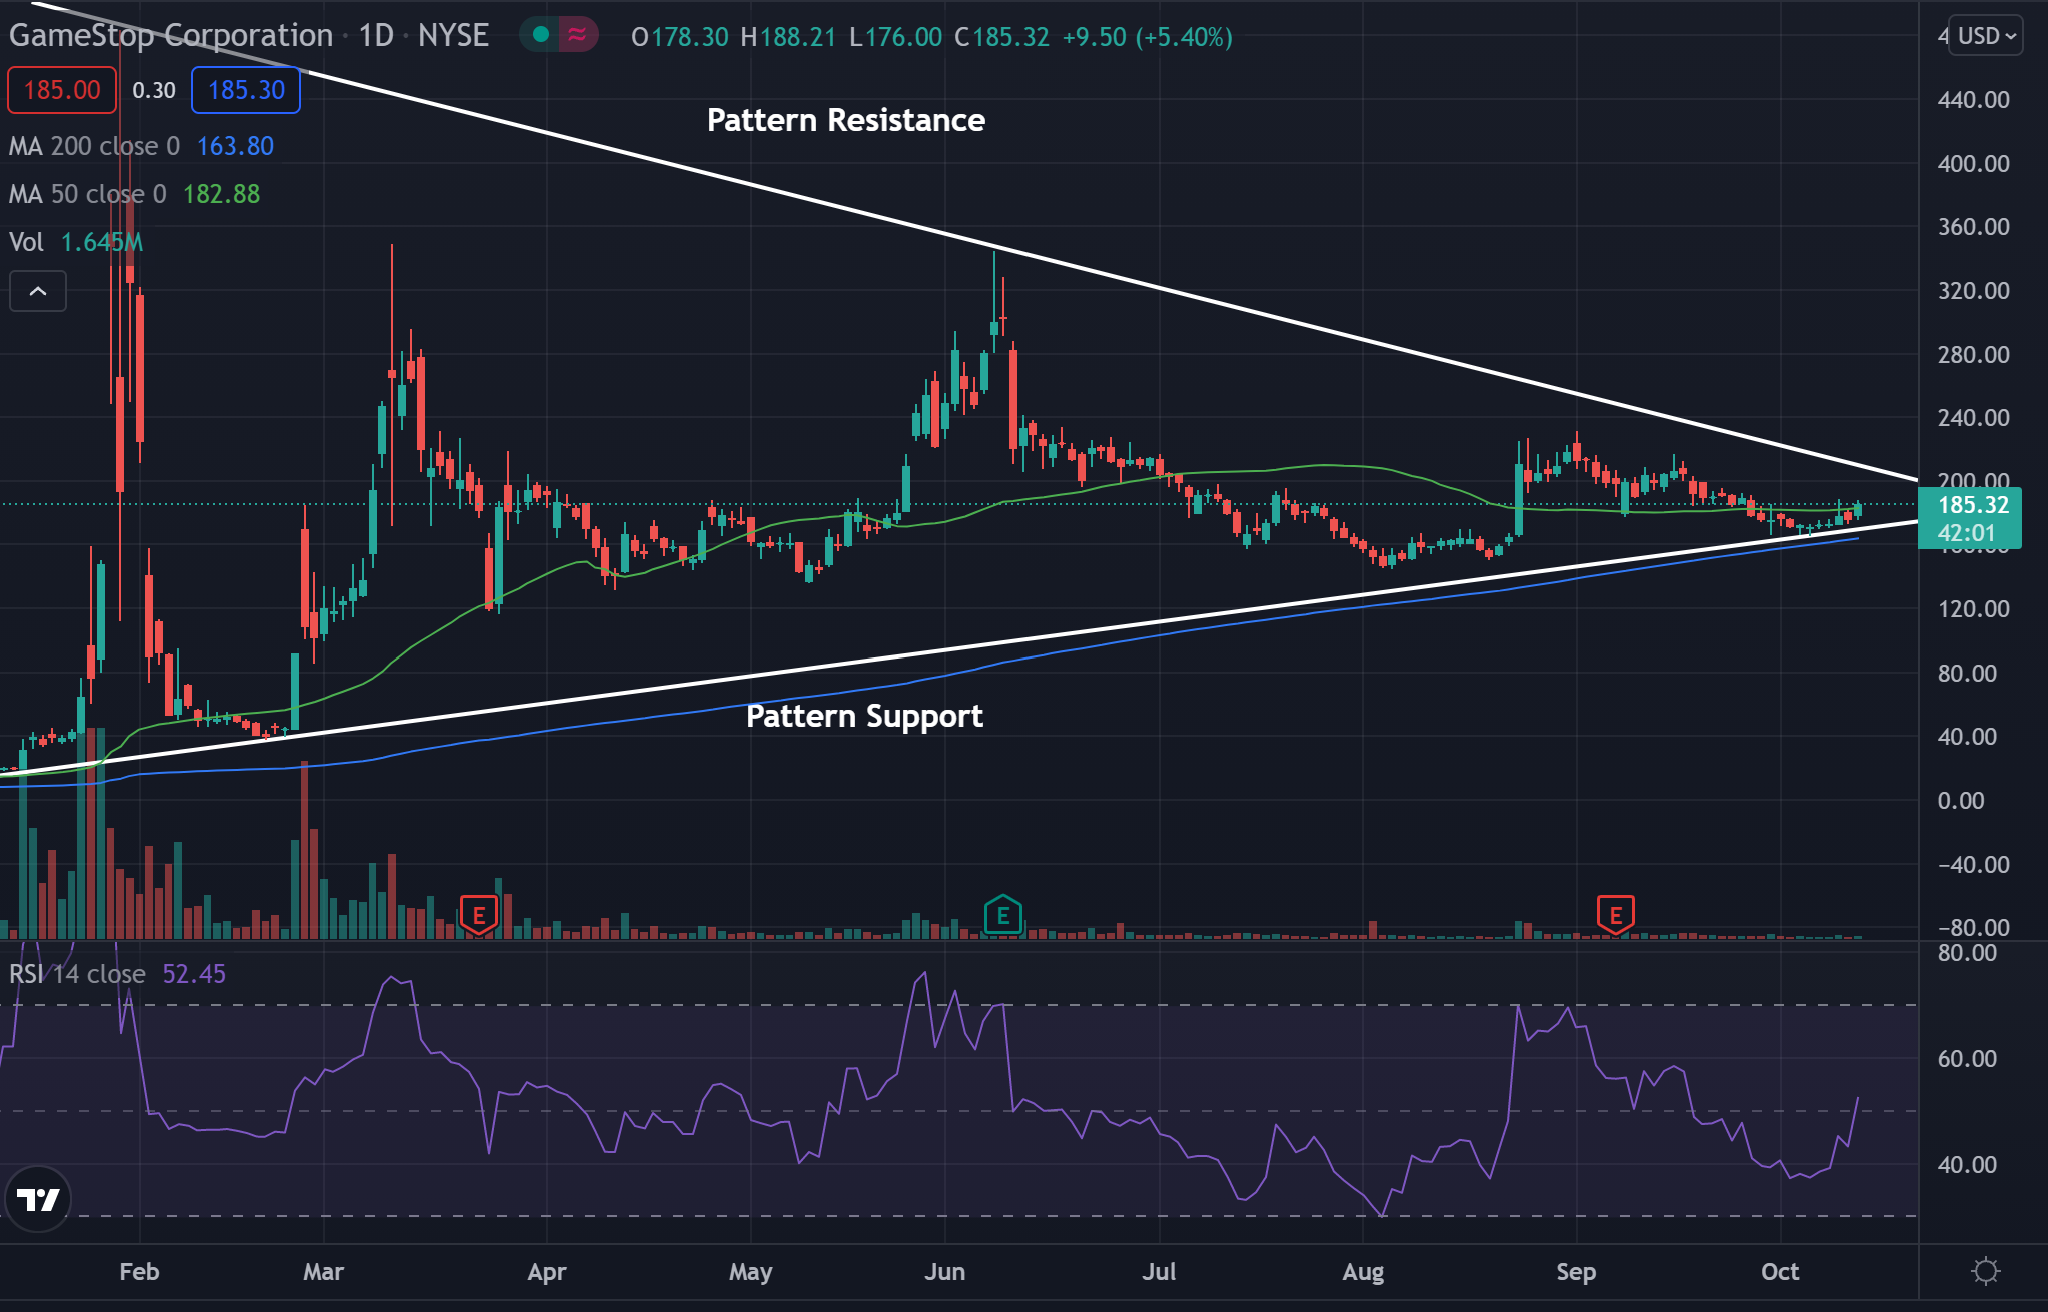Click the April earnings E marker
The height and width of the screenshot is (1312, 2048).
[479, 915]
